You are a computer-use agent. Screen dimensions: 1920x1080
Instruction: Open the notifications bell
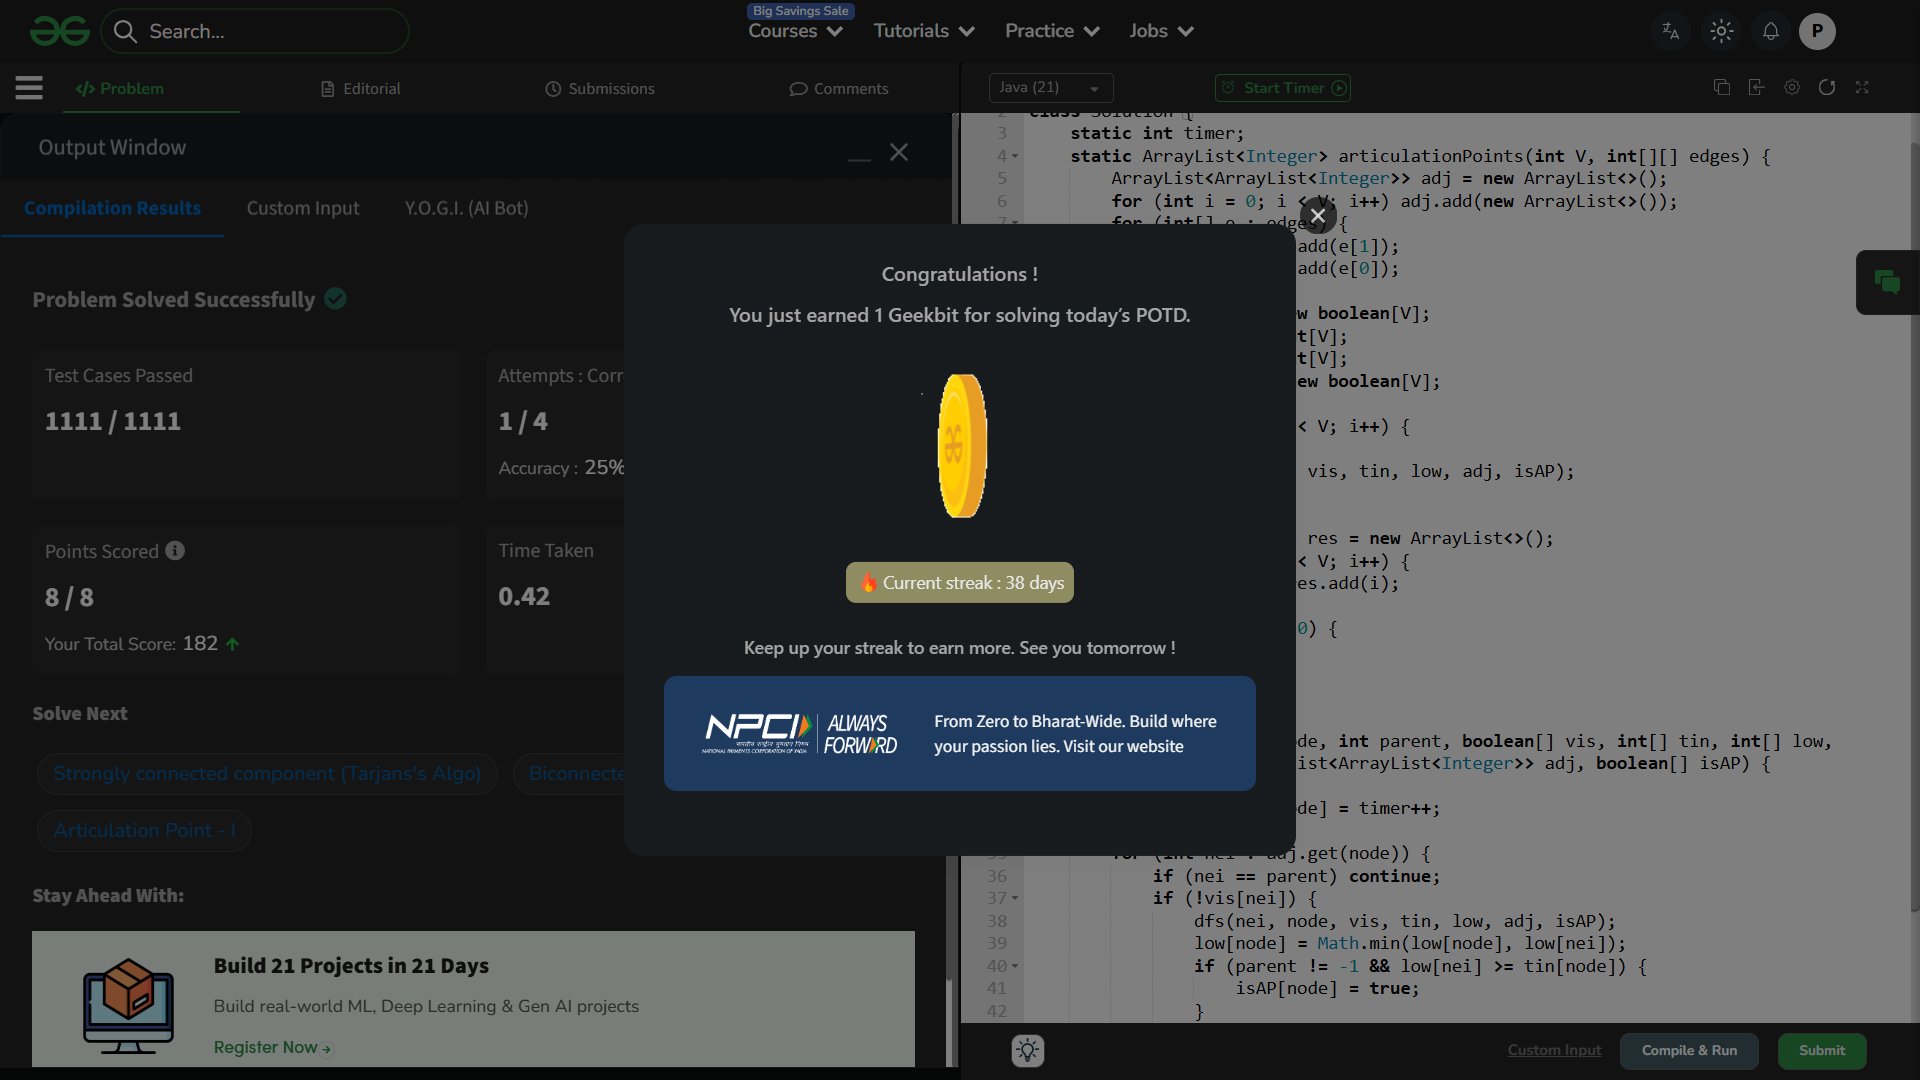pos(1770,31)
